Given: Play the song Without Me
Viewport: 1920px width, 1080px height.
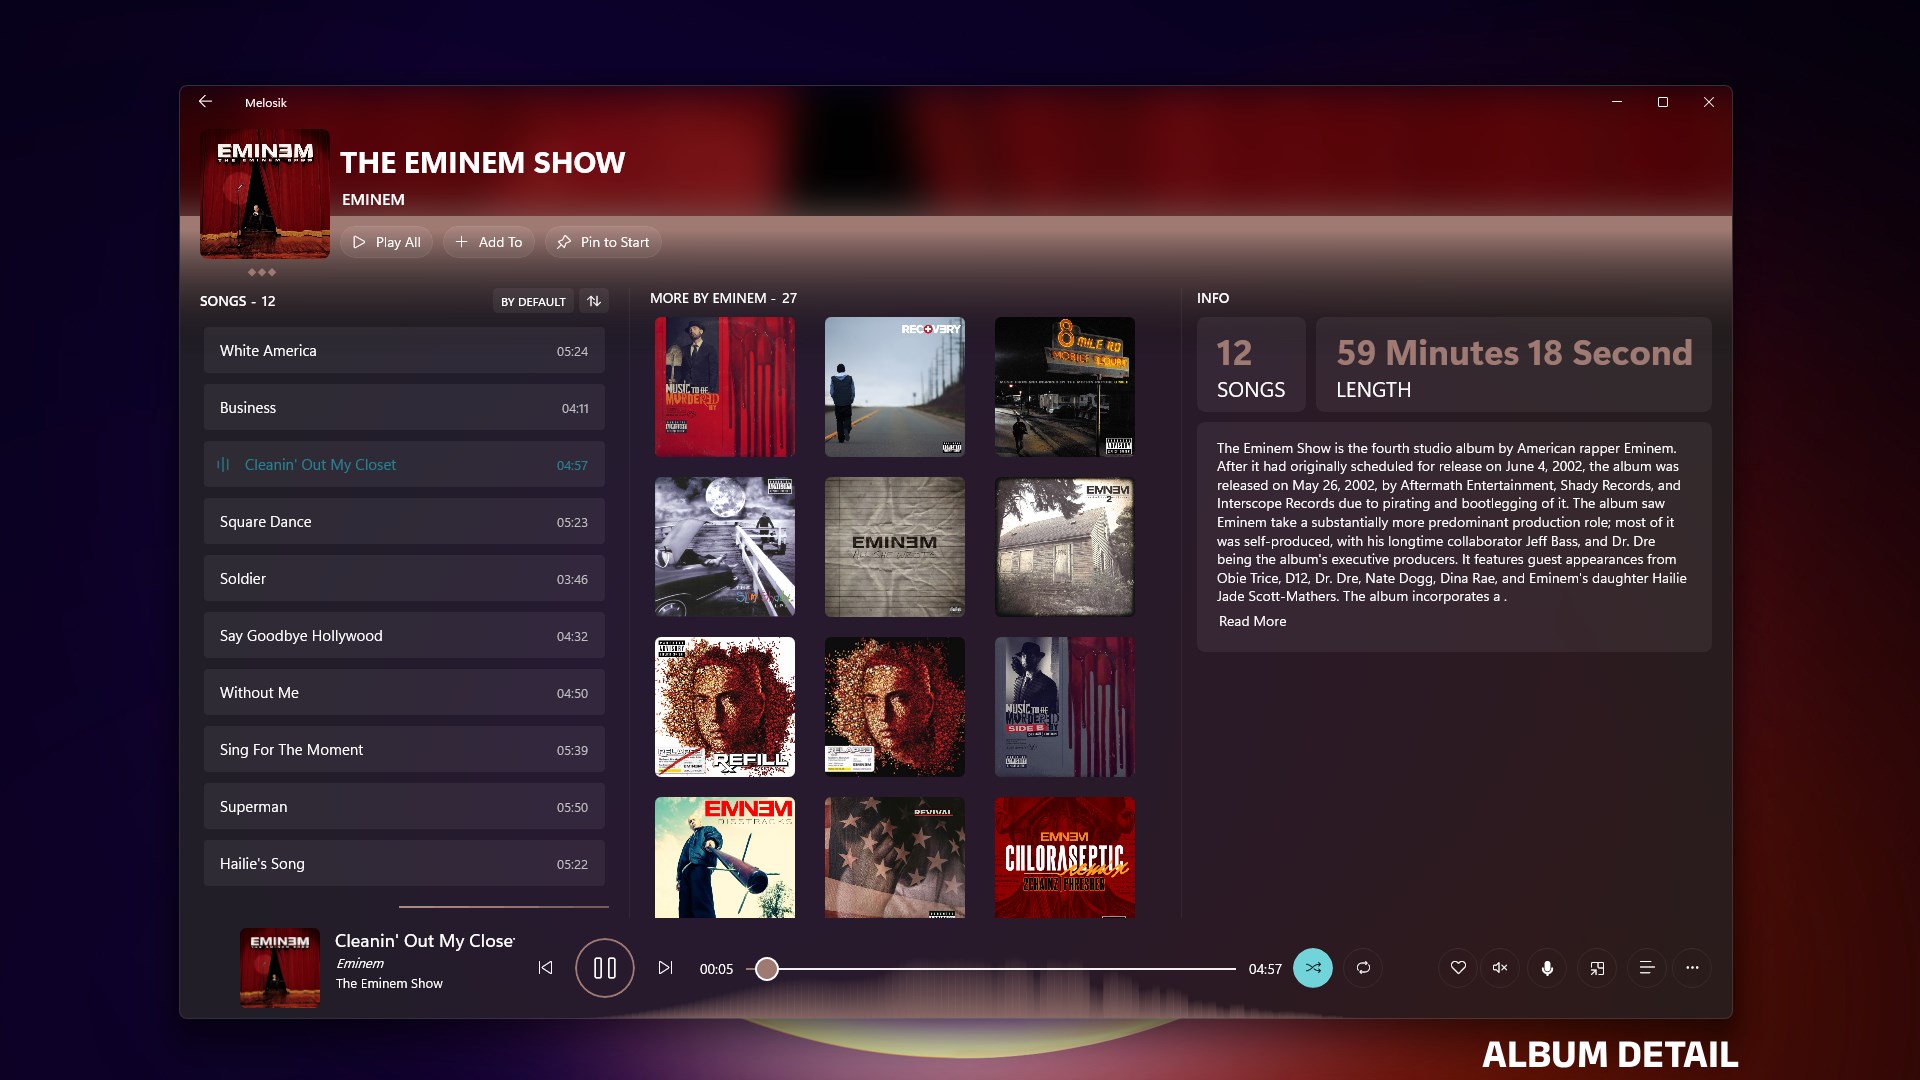Looking at the screenshot, I should [x=403, y=691].
